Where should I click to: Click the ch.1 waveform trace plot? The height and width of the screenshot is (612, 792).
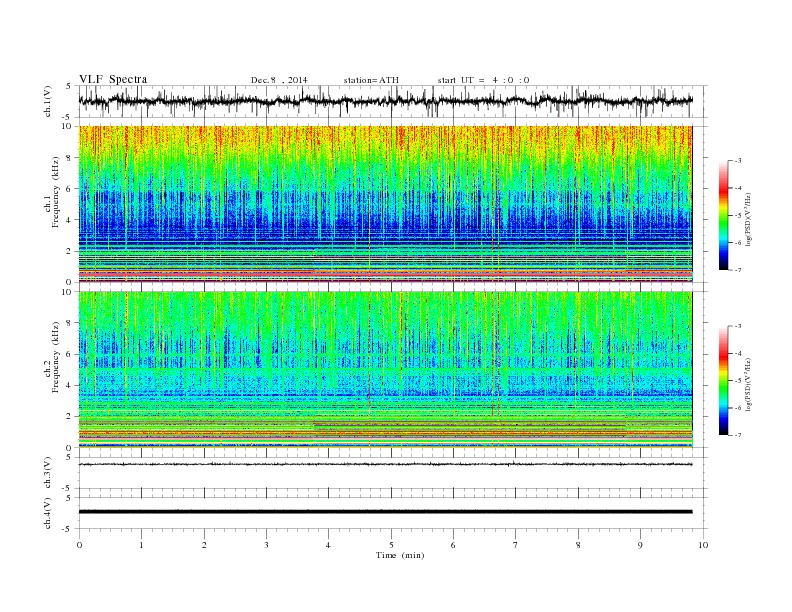(385, 101)
